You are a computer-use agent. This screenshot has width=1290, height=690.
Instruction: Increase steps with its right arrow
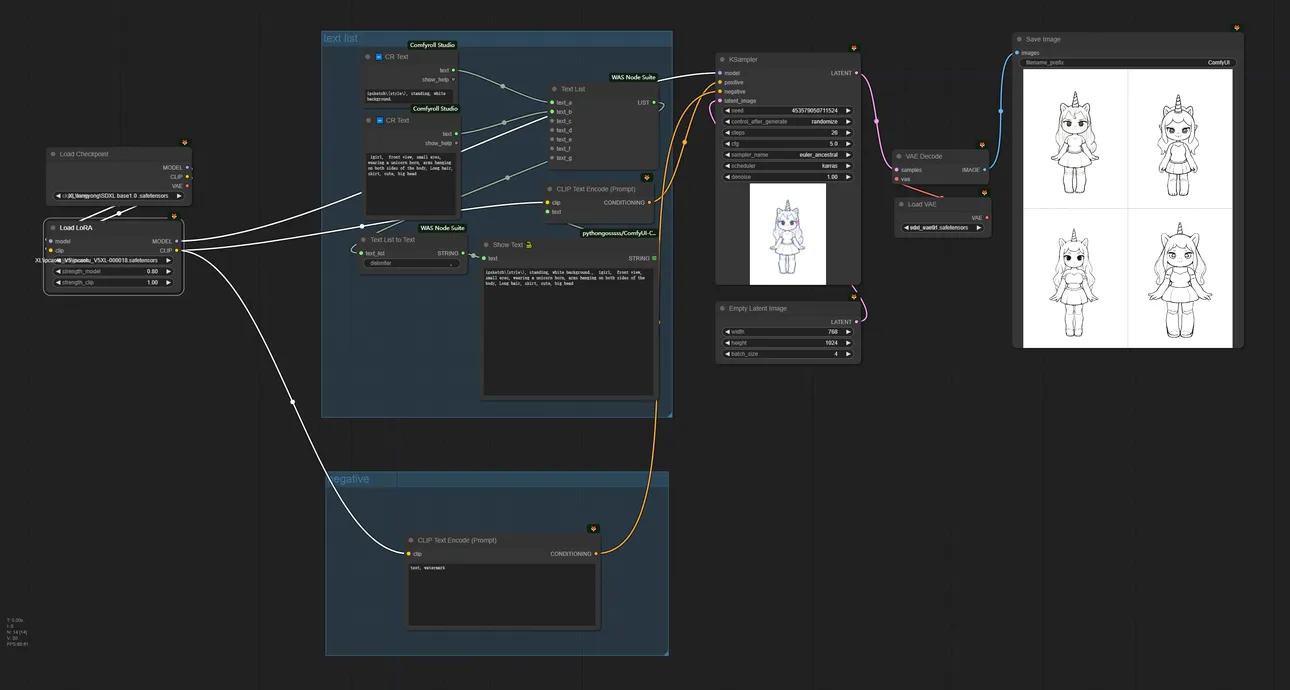coord(848,133)
